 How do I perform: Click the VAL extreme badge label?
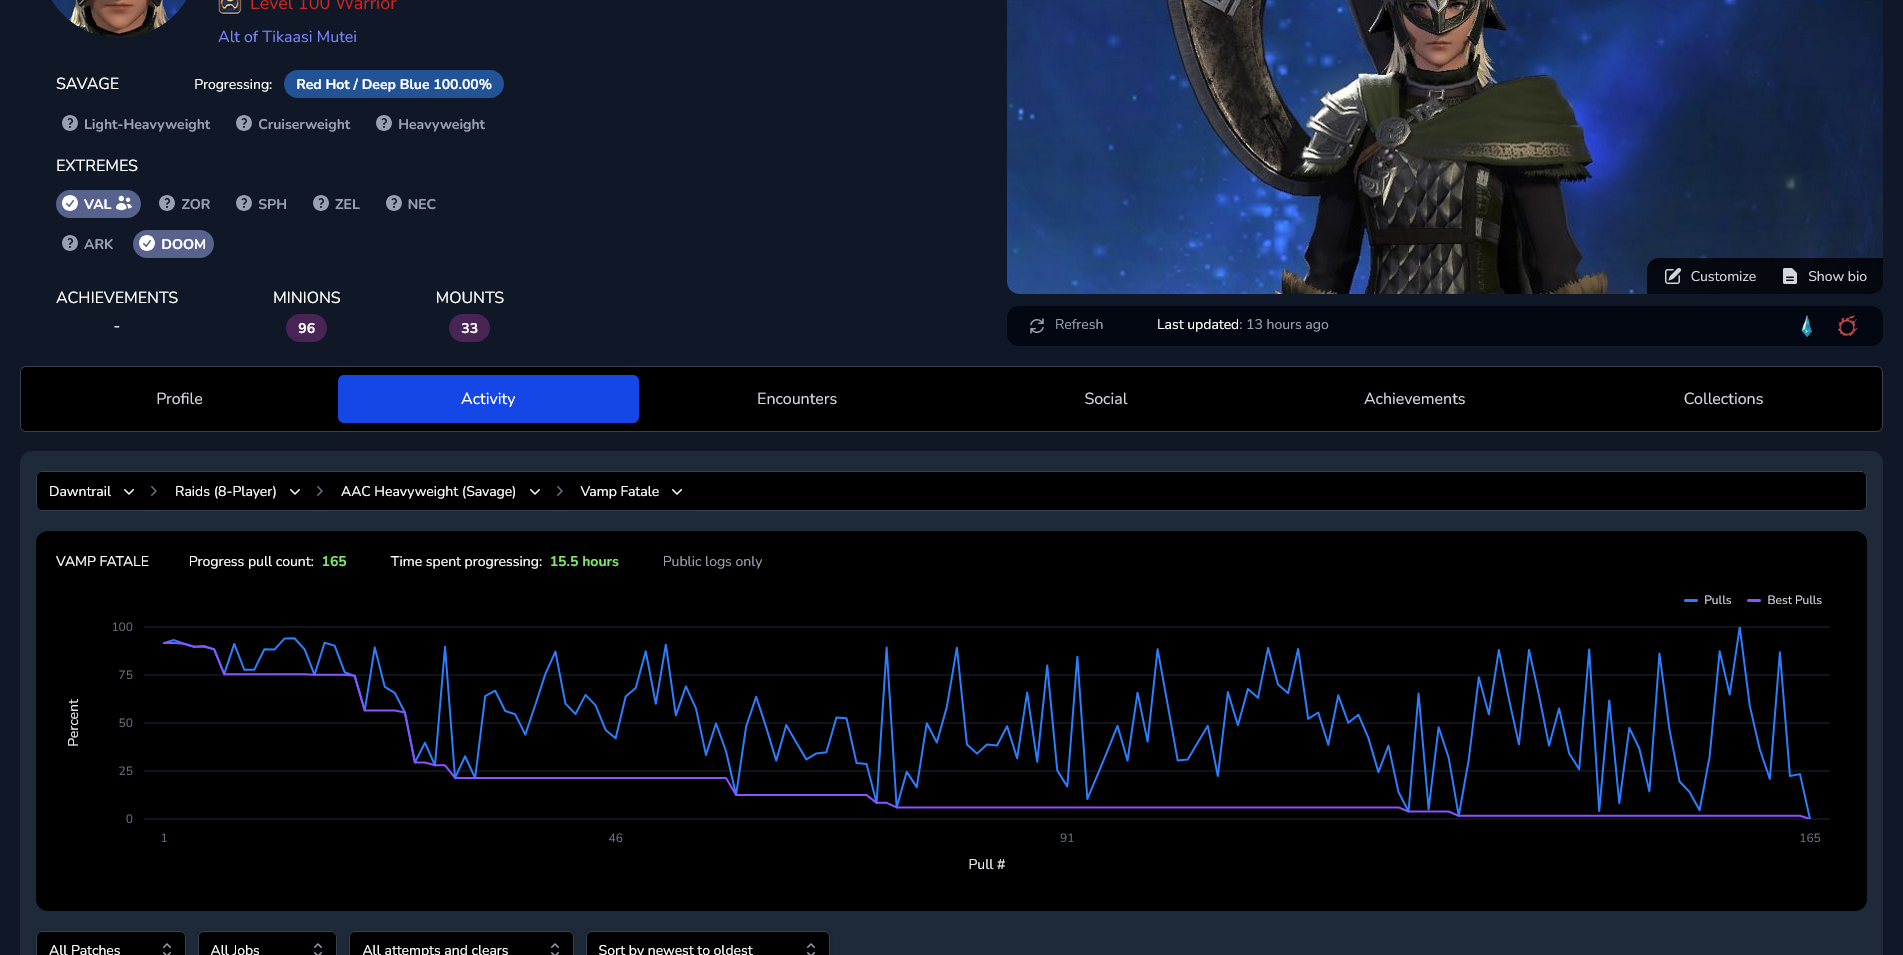click(97, 204)
